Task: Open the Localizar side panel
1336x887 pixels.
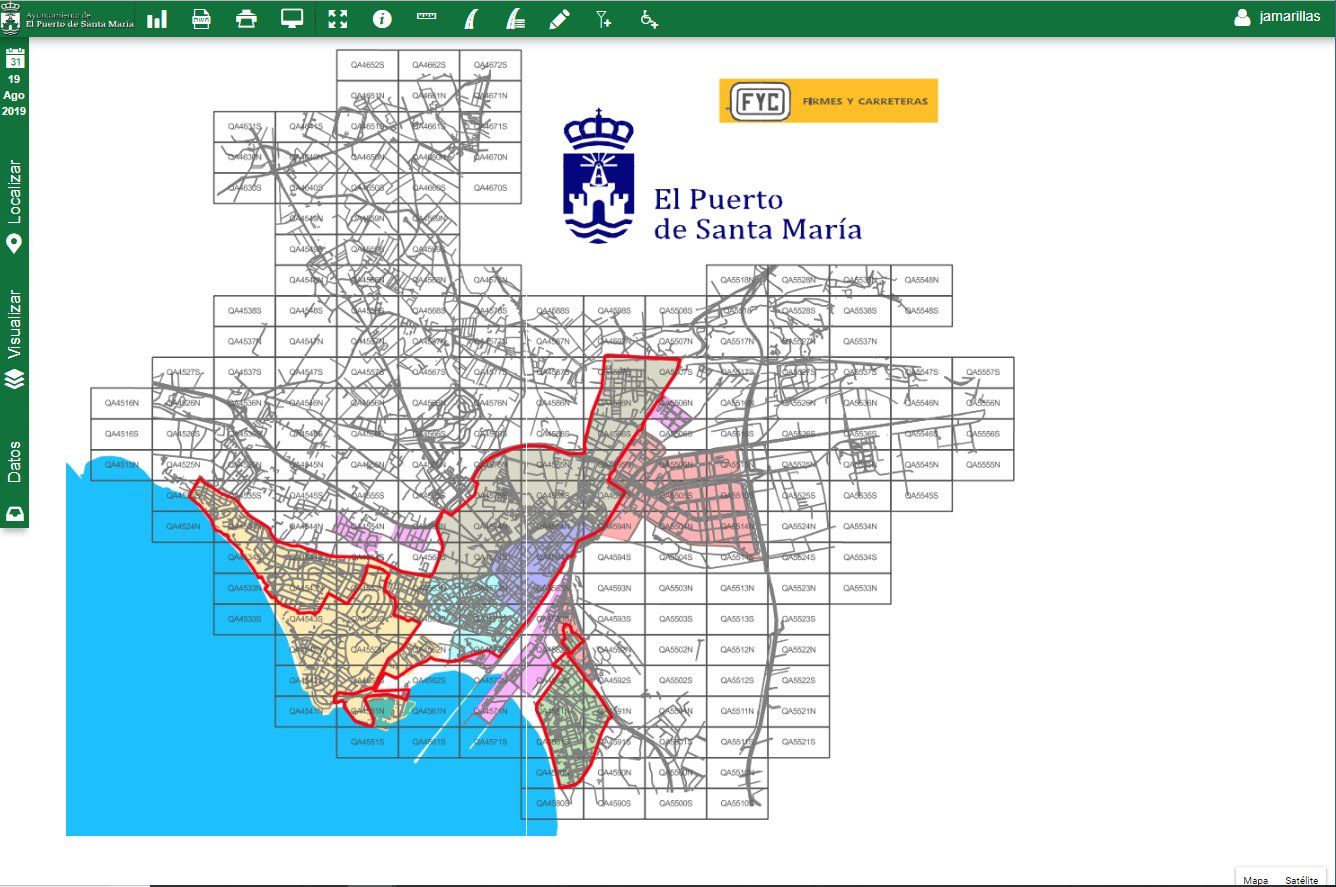Action: click(x=14, y=206)
